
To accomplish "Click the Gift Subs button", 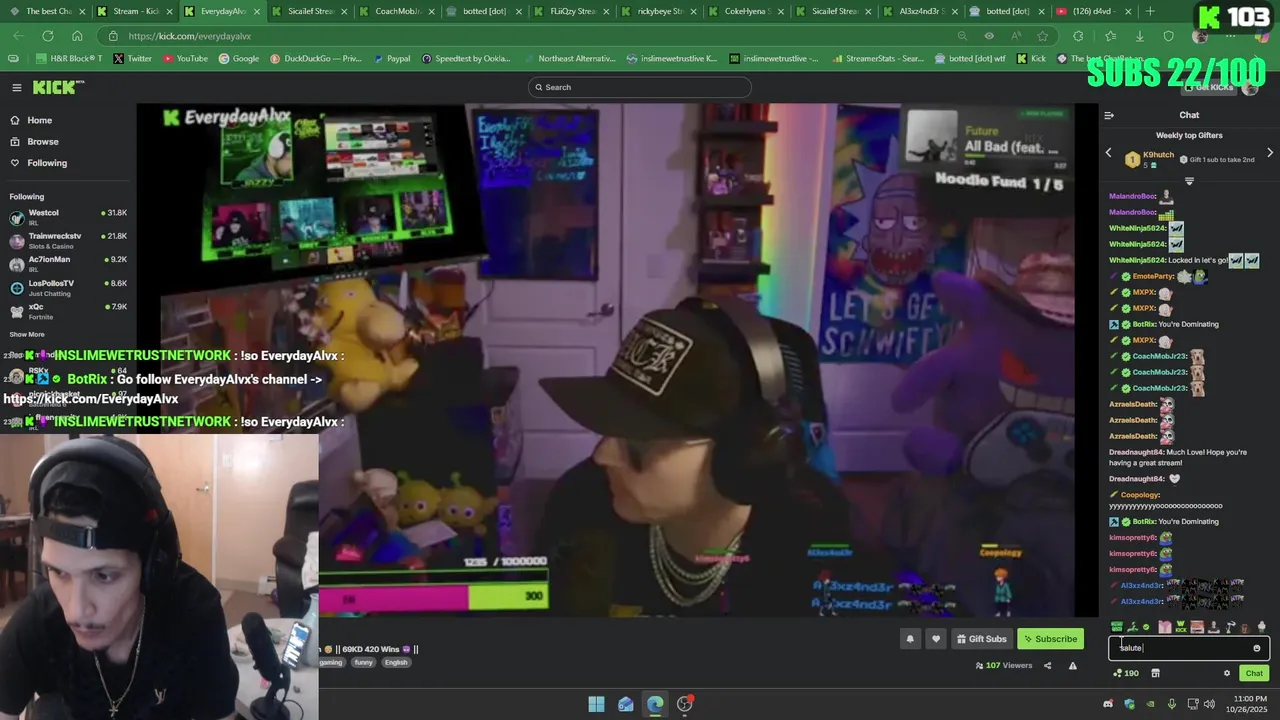I will tap(981, 639).
